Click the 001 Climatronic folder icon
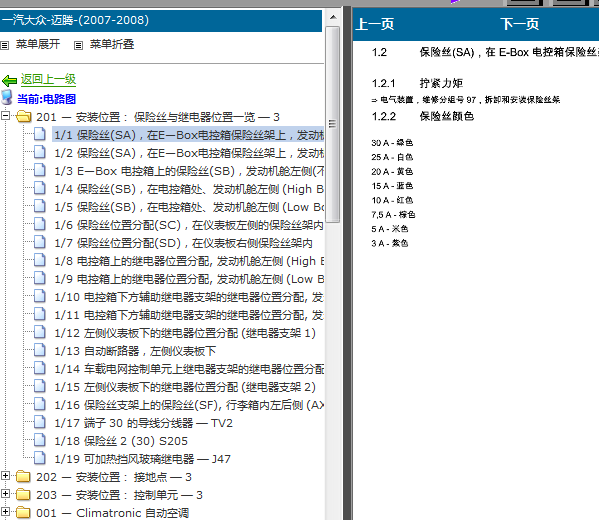The width and height of the screenshot is (599, 520). (24, 512)
